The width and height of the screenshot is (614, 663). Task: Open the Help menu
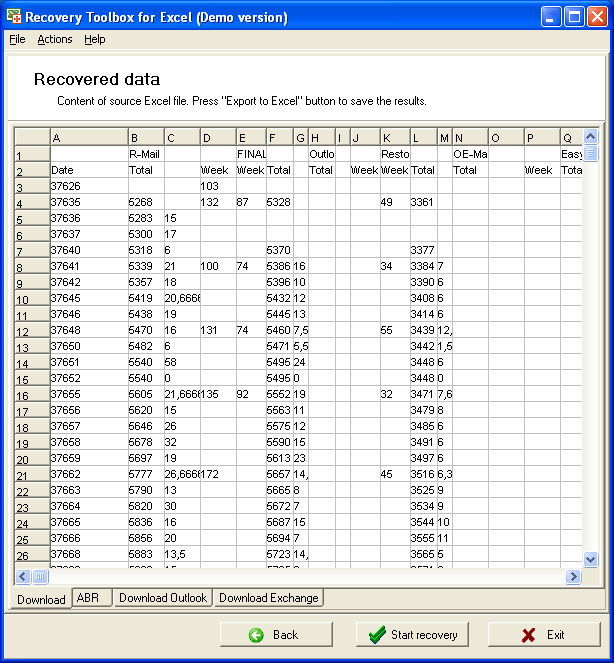click(94, 39)
